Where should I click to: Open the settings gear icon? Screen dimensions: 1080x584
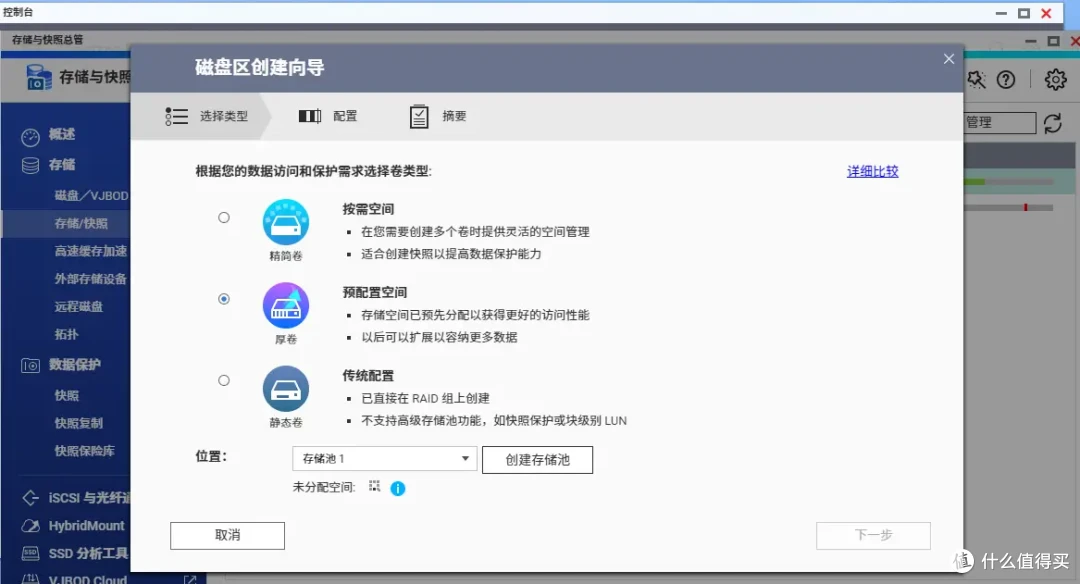(1055, 80)
